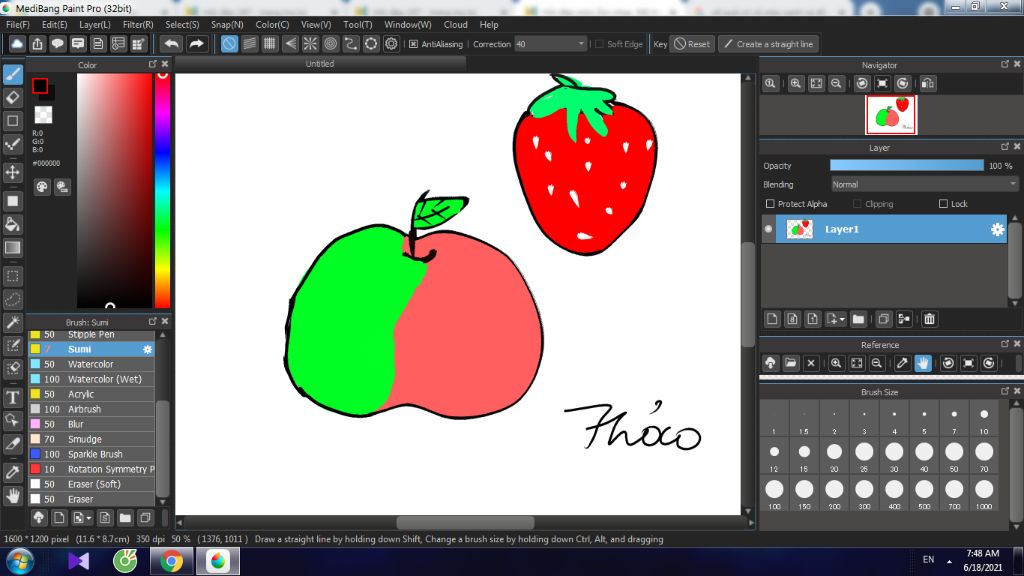Open add-brush dropdown in Brush panel

pyautogui.click(x=88, y=518)
